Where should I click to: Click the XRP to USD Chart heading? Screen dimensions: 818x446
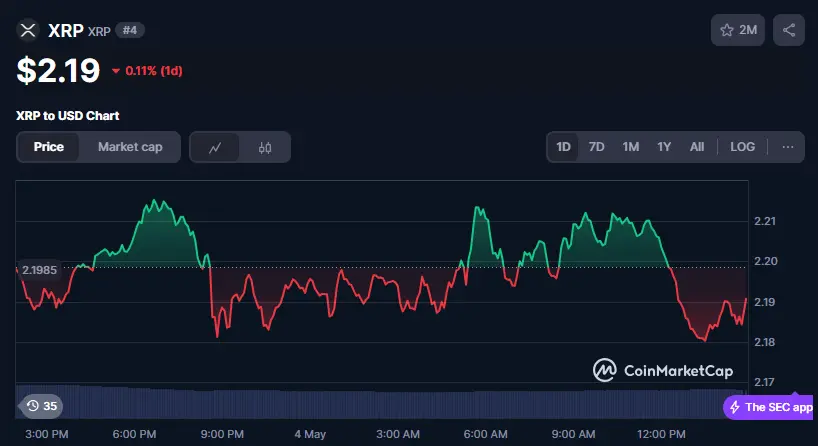(67, 116)
